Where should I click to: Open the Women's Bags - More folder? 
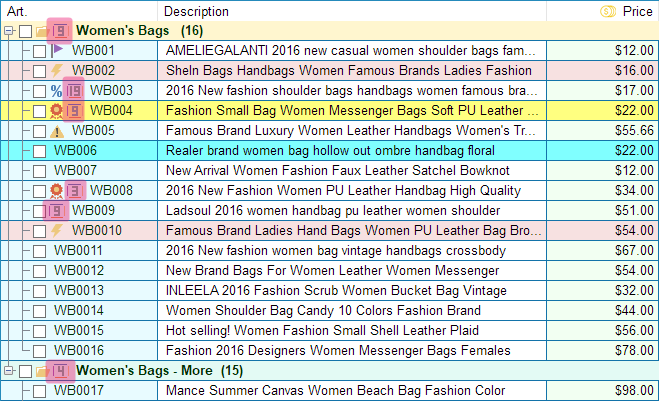(42, 371)
